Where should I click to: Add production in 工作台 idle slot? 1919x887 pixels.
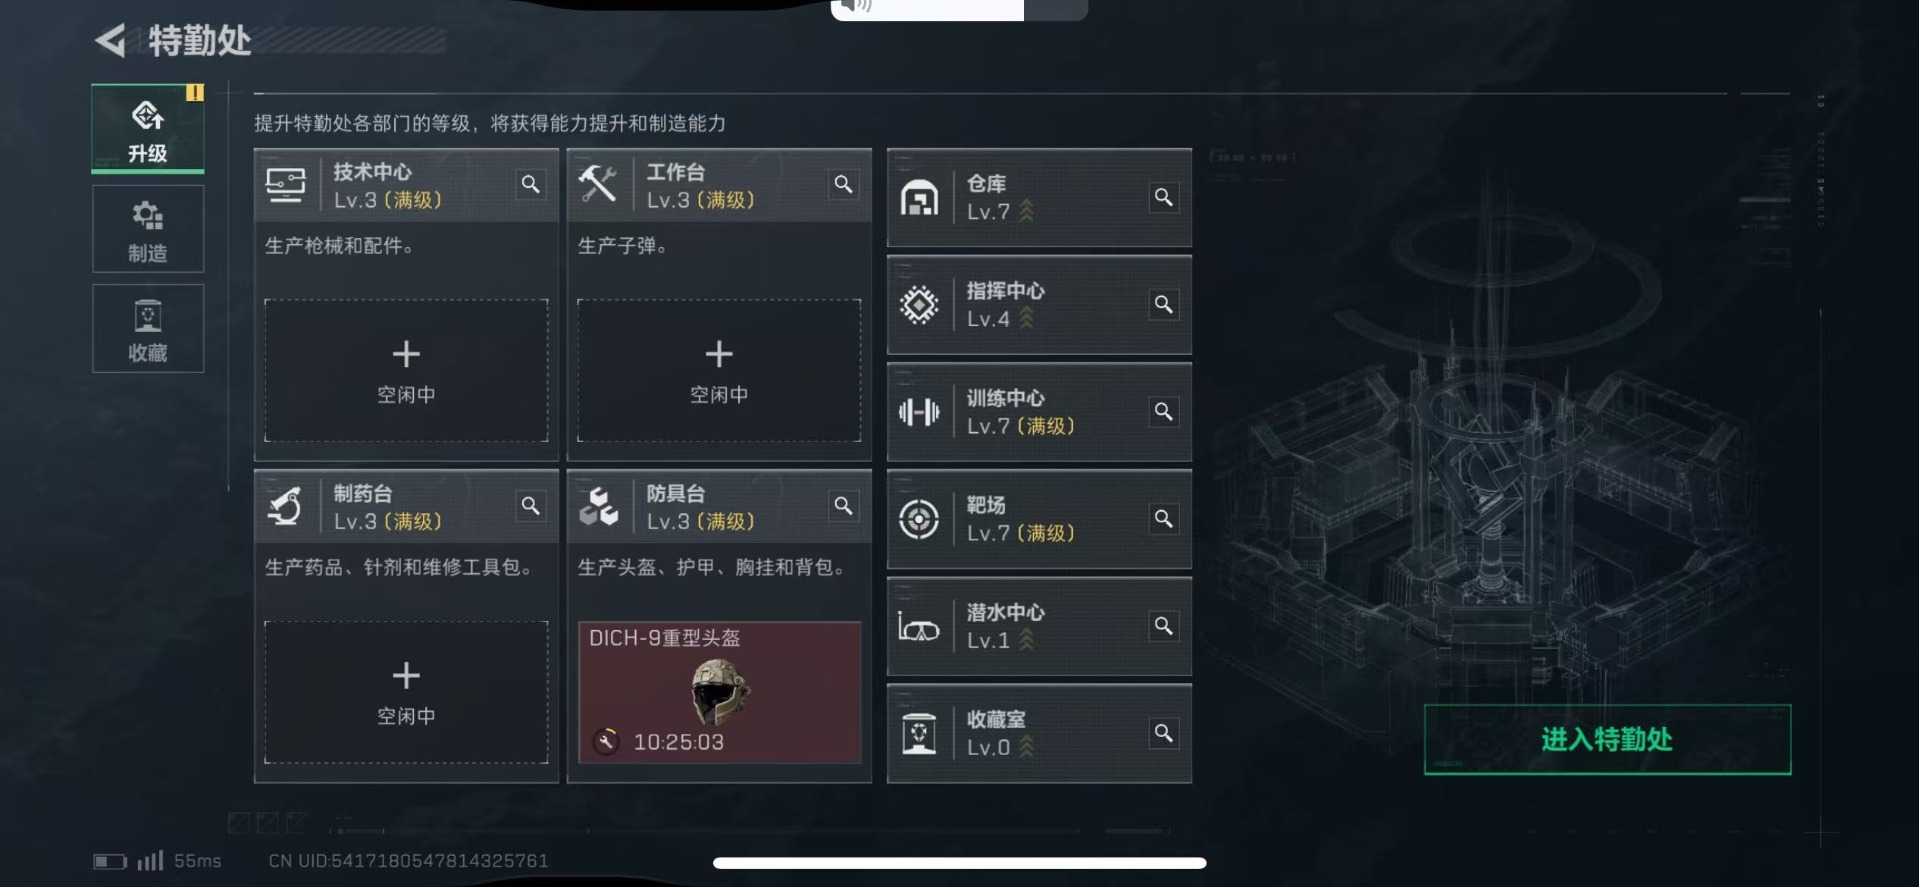click(719, 370)
